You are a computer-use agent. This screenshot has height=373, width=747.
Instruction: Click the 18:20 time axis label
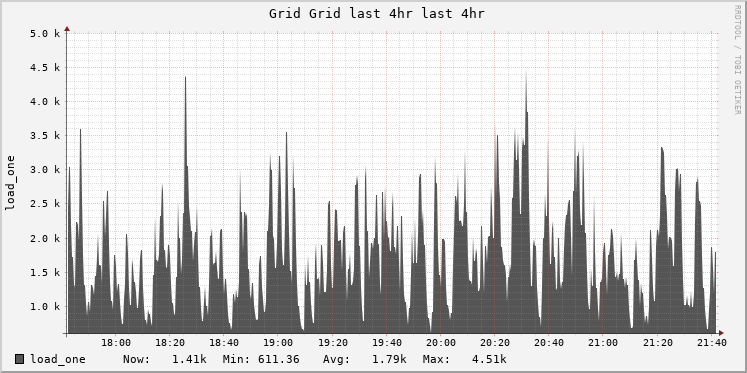(x=170, y=343)
